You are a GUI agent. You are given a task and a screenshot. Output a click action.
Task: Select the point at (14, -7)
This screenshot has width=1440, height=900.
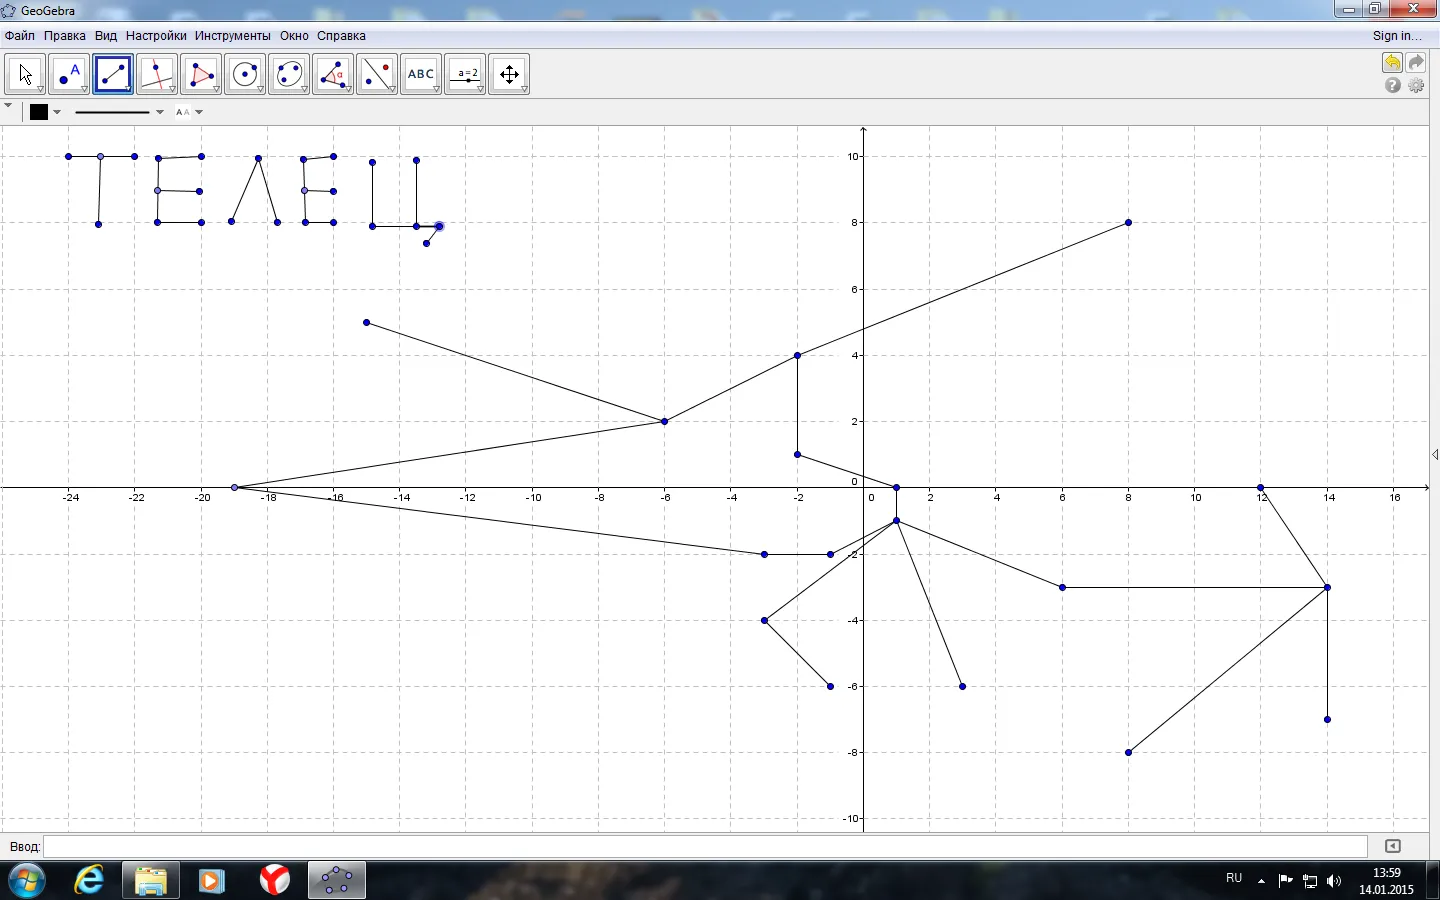[1328, 720]
